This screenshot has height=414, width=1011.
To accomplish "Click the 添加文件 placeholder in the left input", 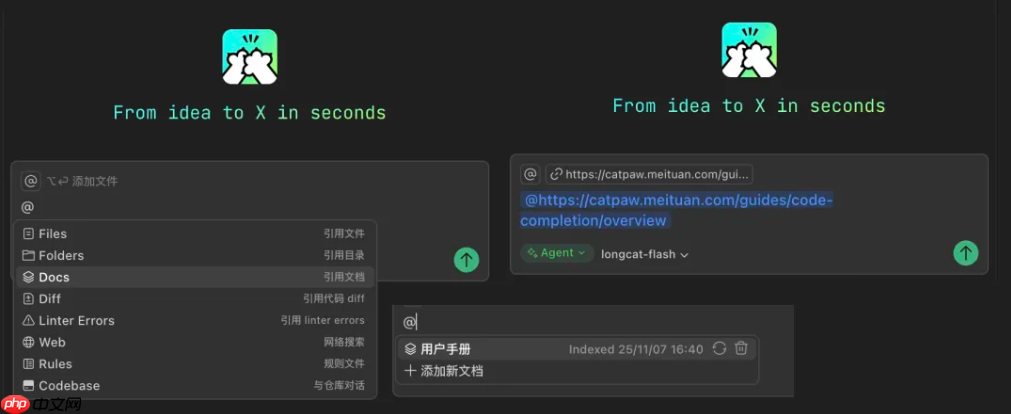I will point(95,181).
